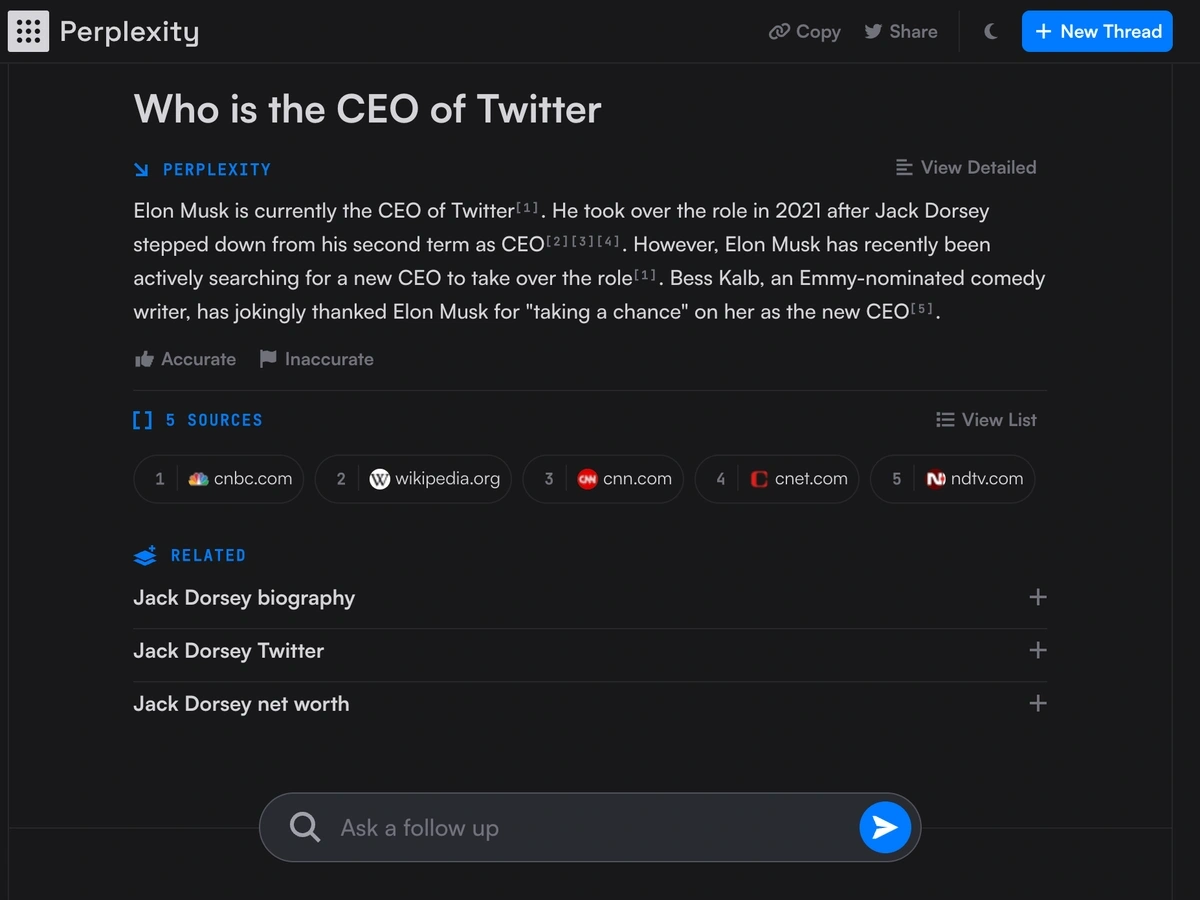Image resolution: width=1200 pixels, height=900 pixels.
Task: Click the PERPLEXITY answer section label
Action: pos(217,170)
